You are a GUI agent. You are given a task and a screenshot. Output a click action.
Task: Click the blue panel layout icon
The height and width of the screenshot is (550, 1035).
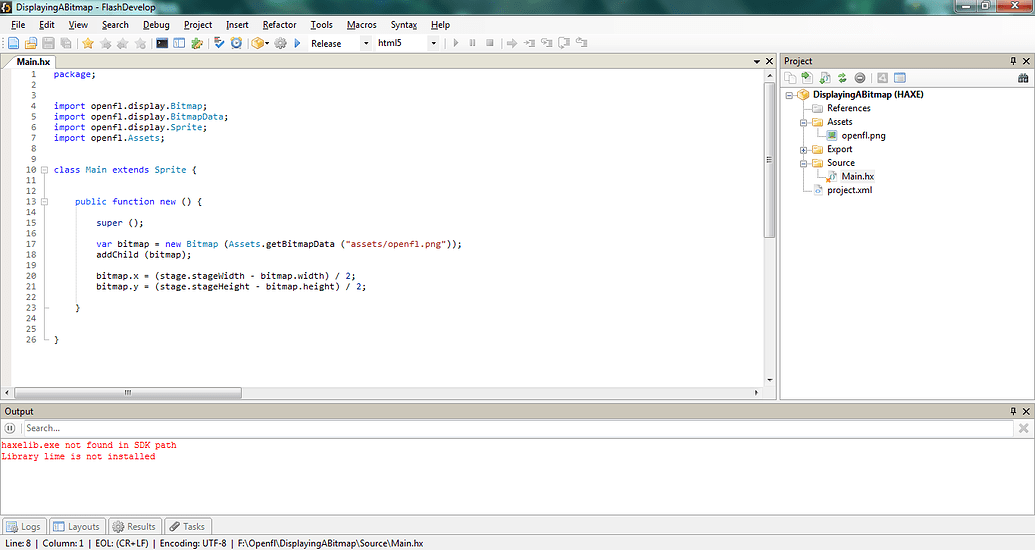pyautogui.click(x=179, y=43)
